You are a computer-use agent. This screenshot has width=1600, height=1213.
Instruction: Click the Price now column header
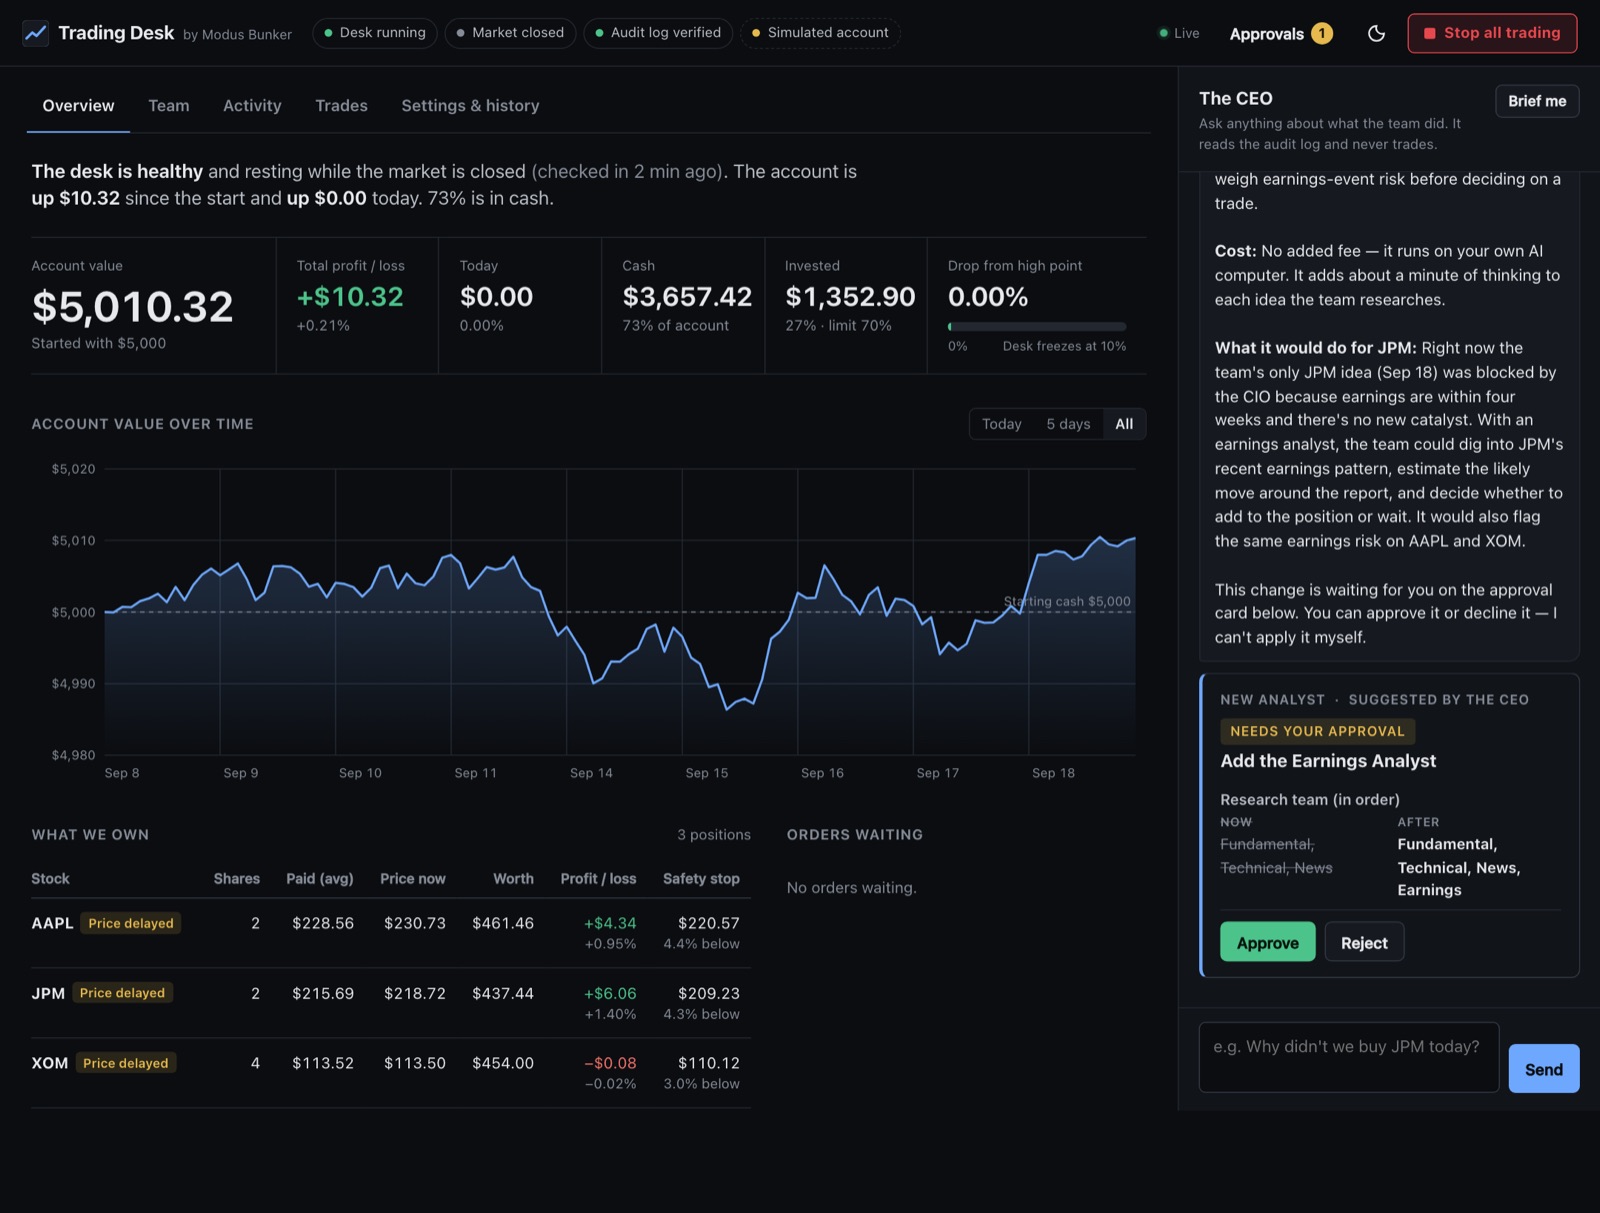[413, 879]
